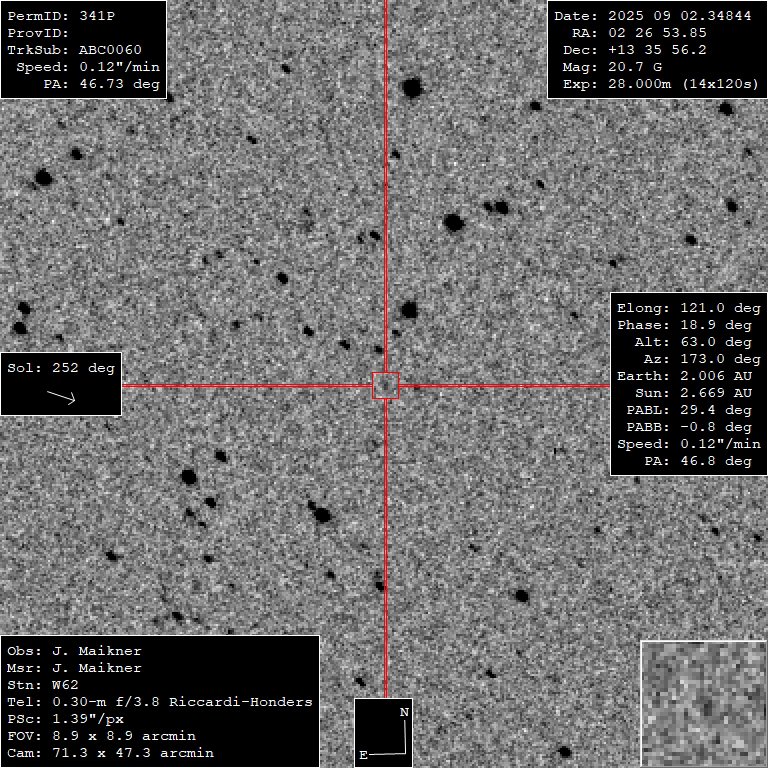Select the 'Cam: 71.3 x 47.3 arcmin' line
The image size is (768, 768).
tap(110, 753)
